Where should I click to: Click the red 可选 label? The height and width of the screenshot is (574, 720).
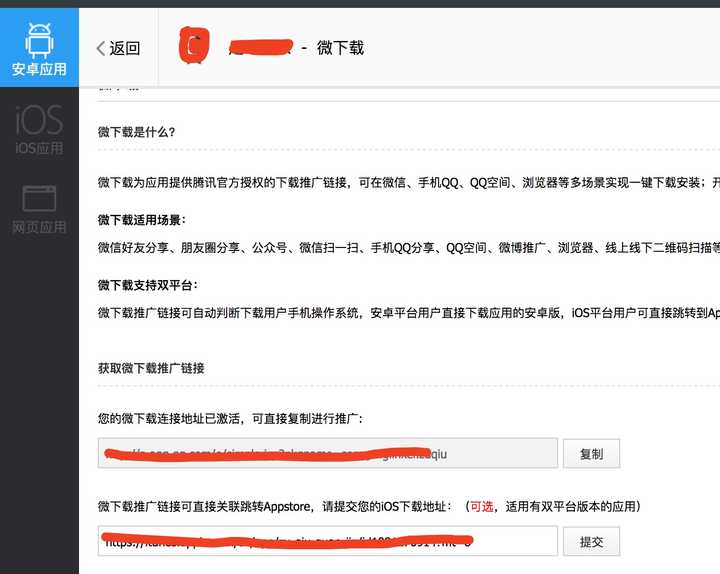coord(482,506)
